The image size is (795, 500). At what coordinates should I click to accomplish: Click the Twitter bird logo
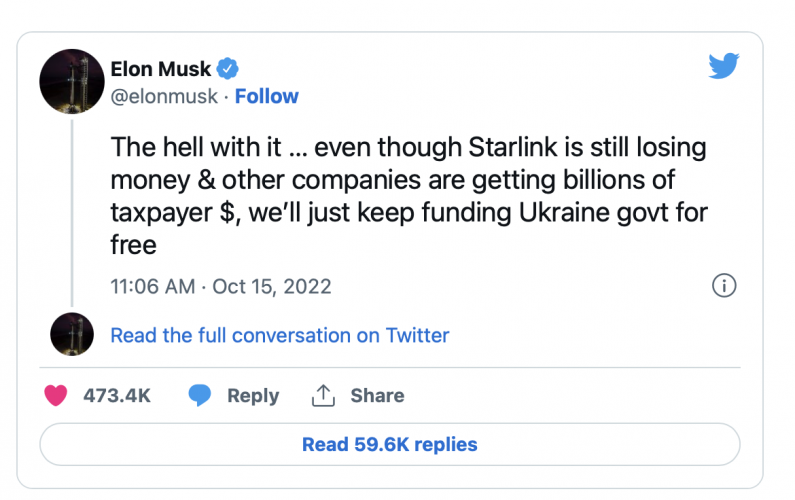(723, 65)
